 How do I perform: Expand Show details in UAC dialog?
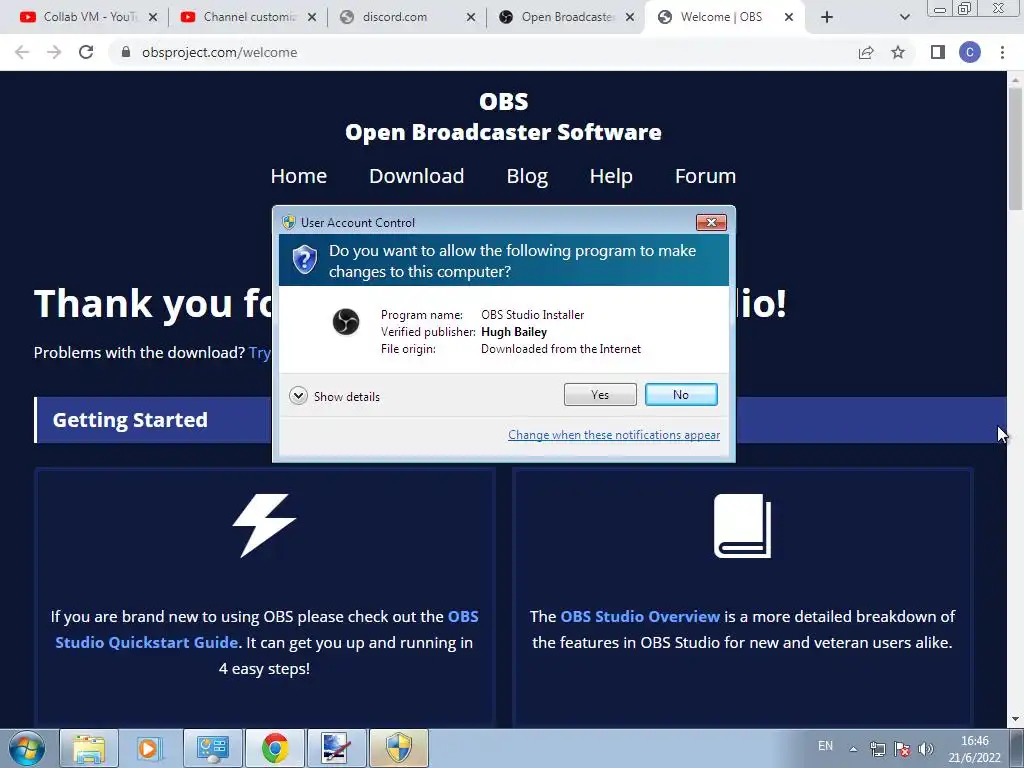pos(334,396)
